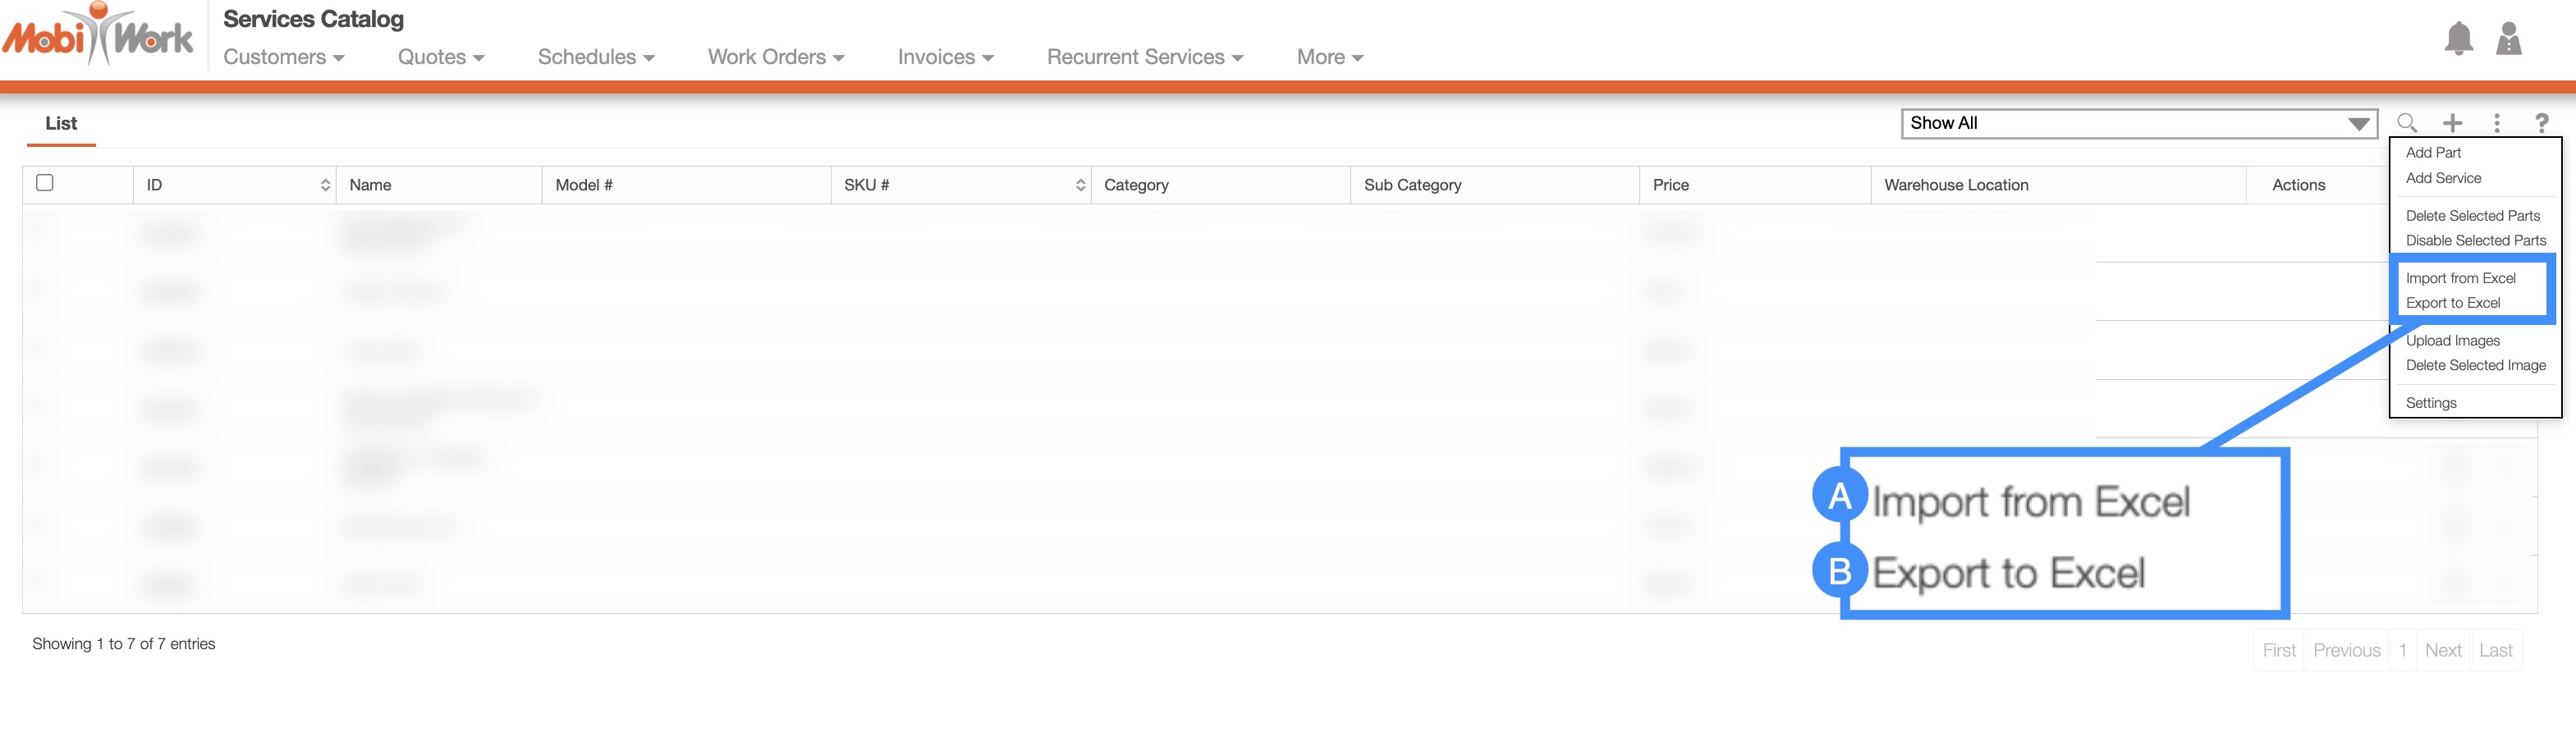
Task: Choose Add Service from the menu
Action: coord(2443,178)
